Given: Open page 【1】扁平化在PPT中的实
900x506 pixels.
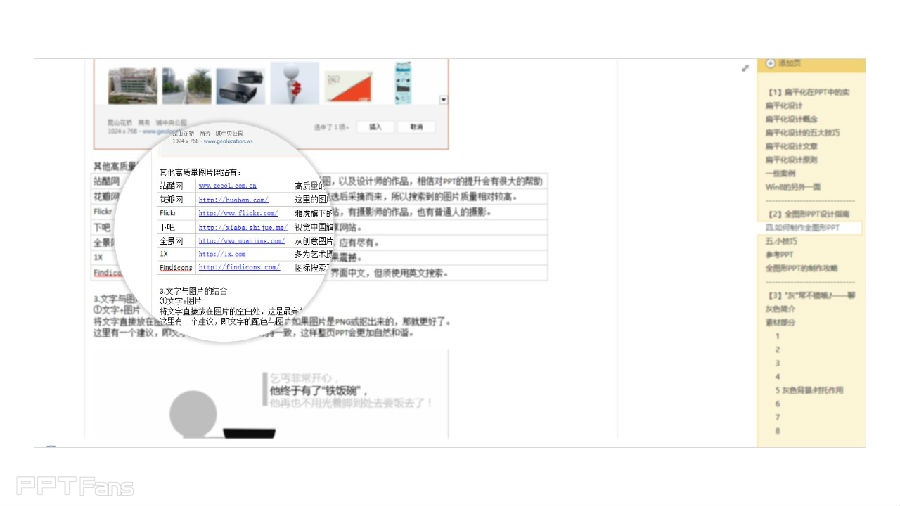Looking at the screenshot, I should click(x=809, y=92).
